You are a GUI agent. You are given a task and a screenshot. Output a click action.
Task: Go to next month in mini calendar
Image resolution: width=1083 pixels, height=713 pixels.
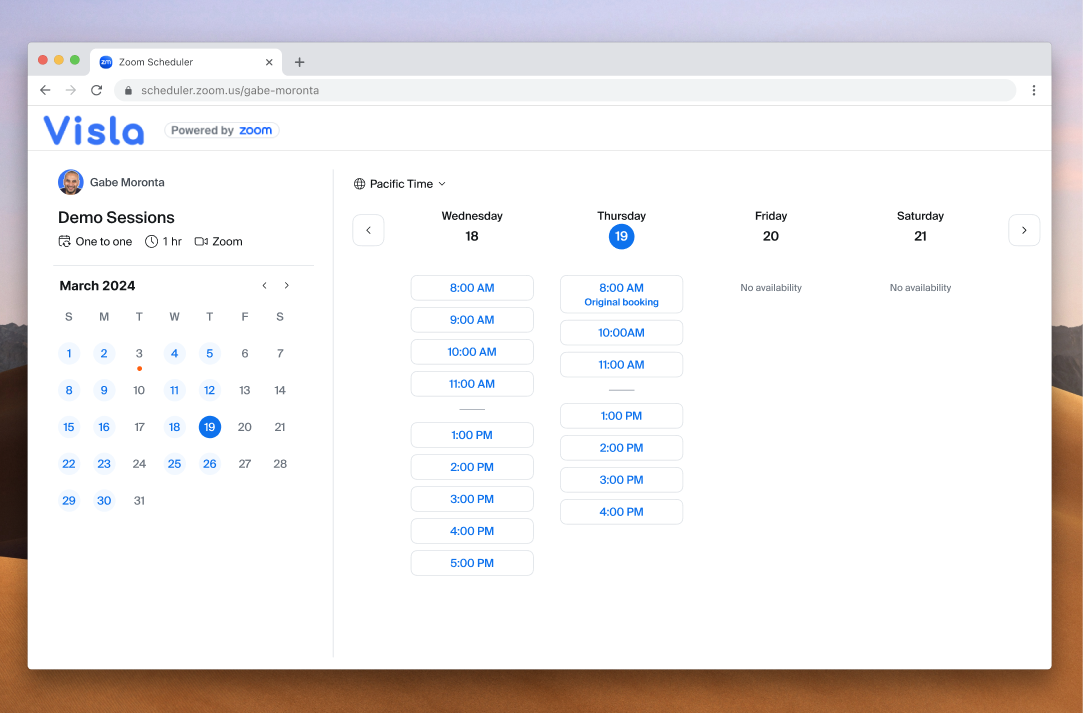[x=287, y=285]
